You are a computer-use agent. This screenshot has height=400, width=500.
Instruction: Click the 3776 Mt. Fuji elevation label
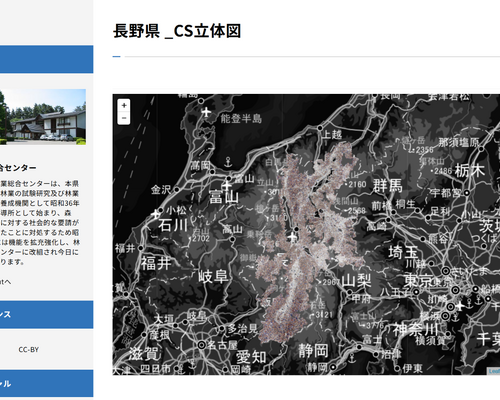tap(375, 325)
